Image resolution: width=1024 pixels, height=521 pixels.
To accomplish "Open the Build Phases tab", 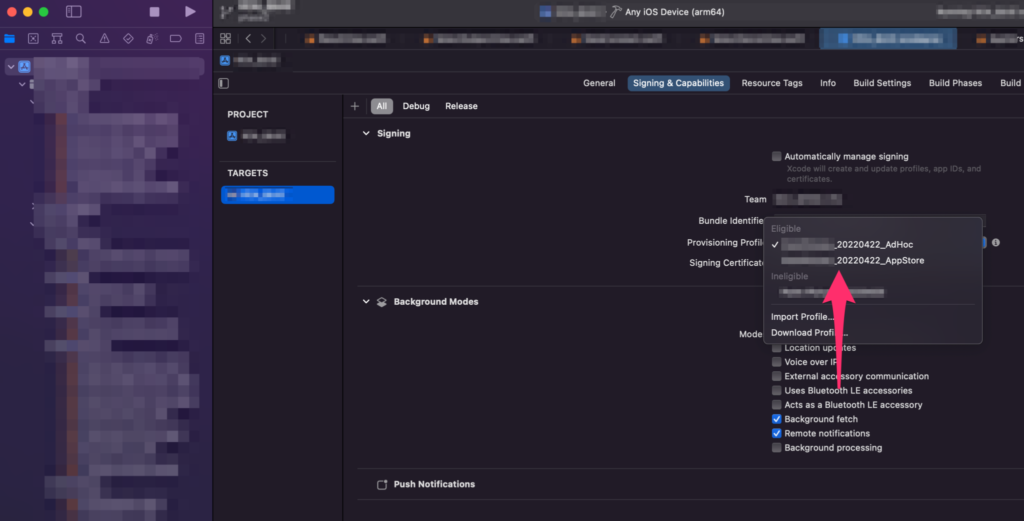I will click(955, 83).
